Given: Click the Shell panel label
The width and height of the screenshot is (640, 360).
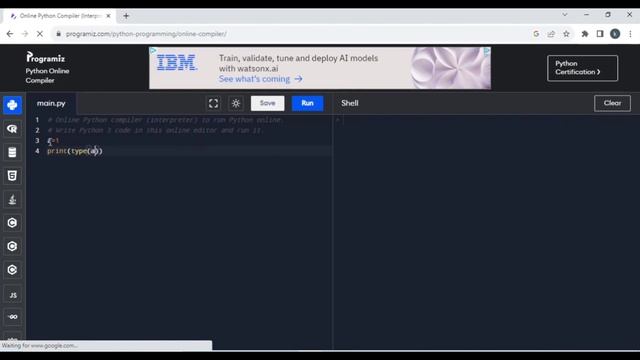Looking at the screenshot, I should (350, 103).
